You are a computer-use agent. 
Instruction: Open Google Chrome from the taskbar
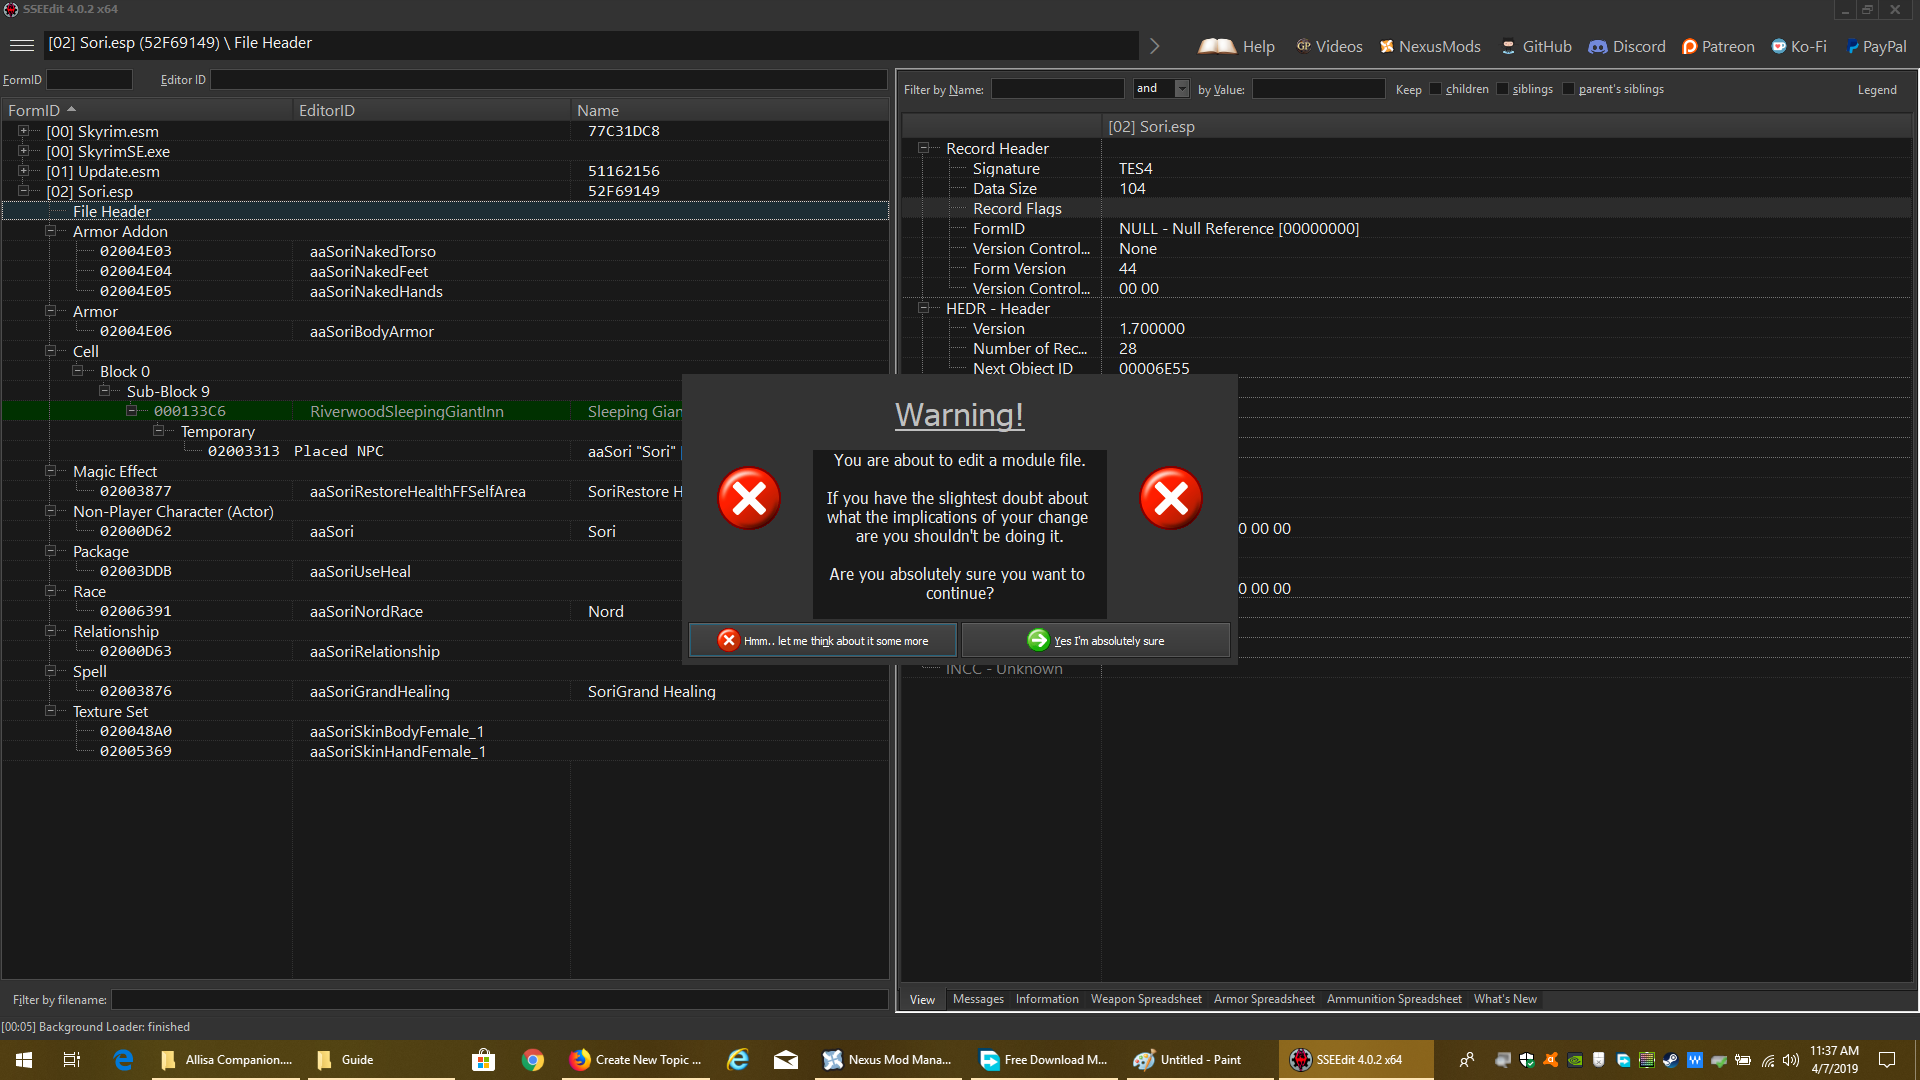click(x=533, y=1060)
